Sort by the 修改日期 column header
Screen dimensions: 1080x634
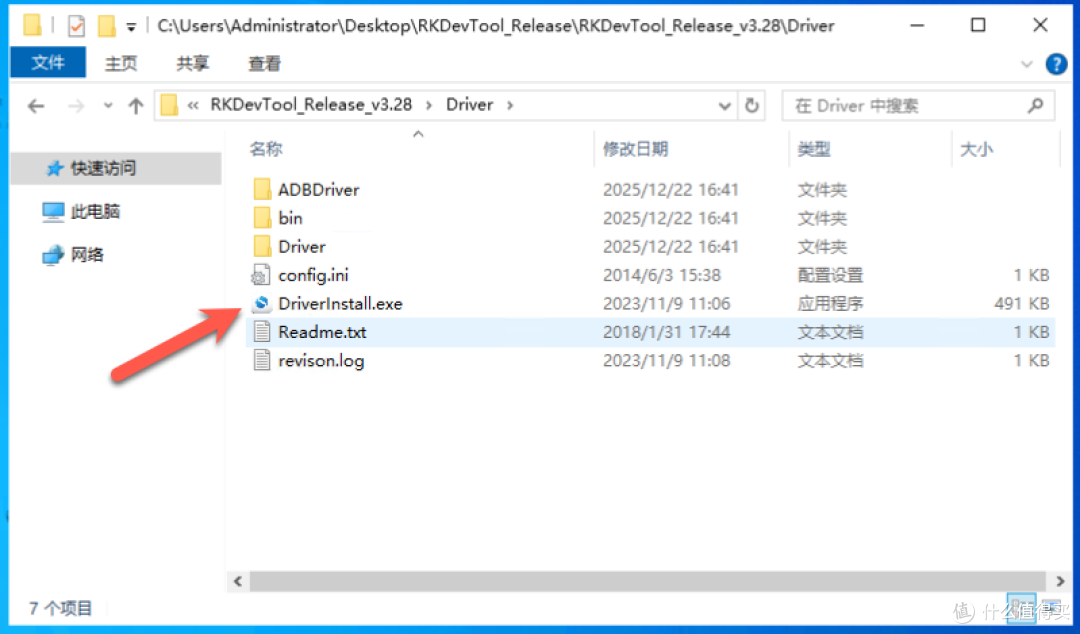(x=635, y=149)
